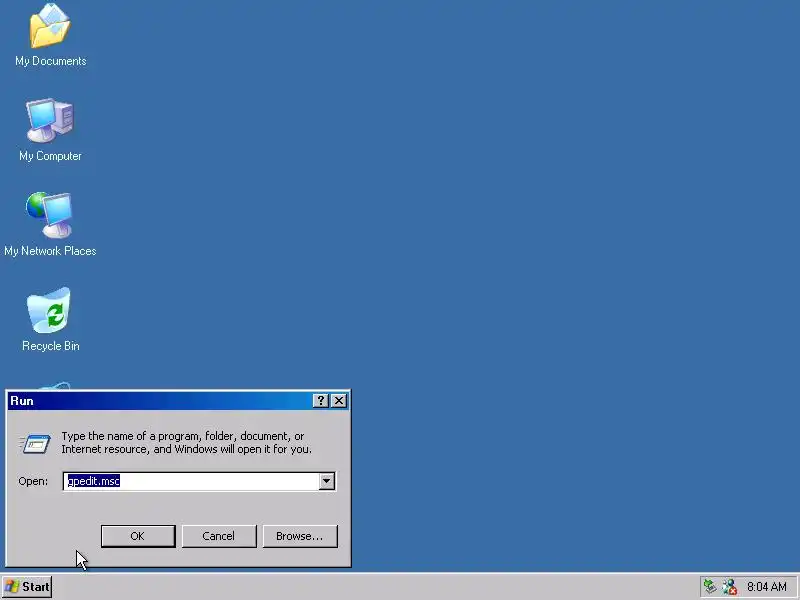The image size is (800, 600).
Task: Click the Recycle Bin label text
Action: 51,346
